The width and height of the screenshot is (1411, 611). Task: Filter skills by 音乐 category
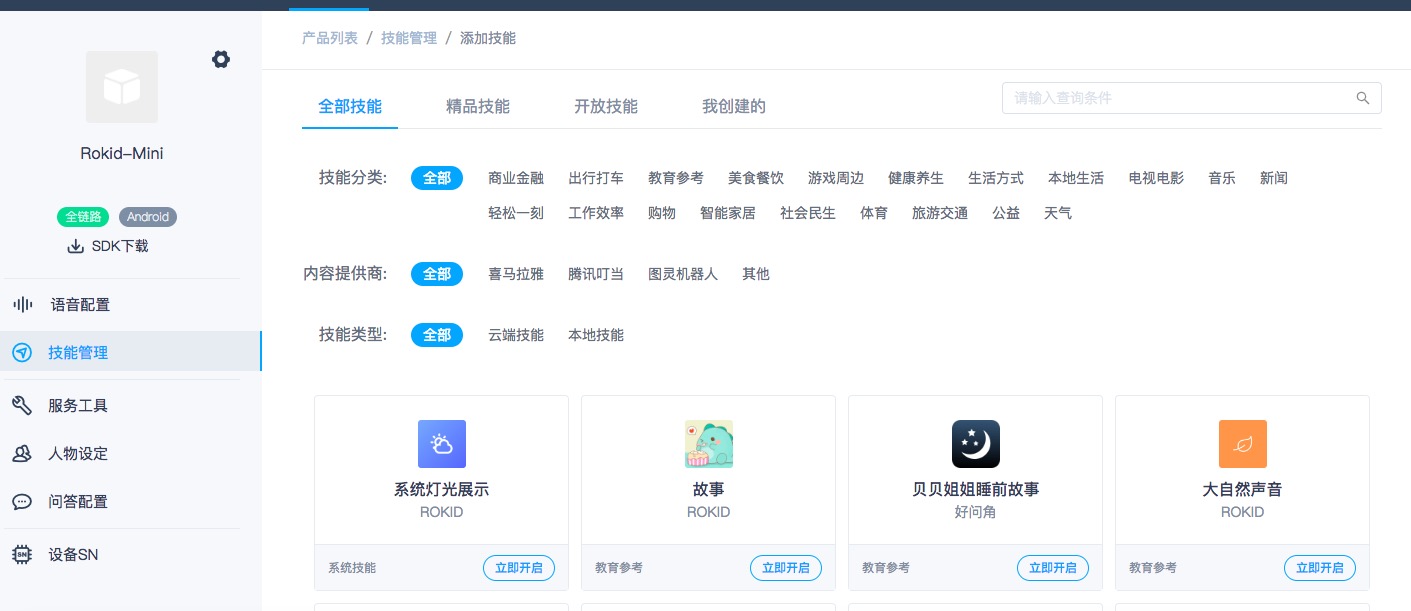[x=1222, y=178]
